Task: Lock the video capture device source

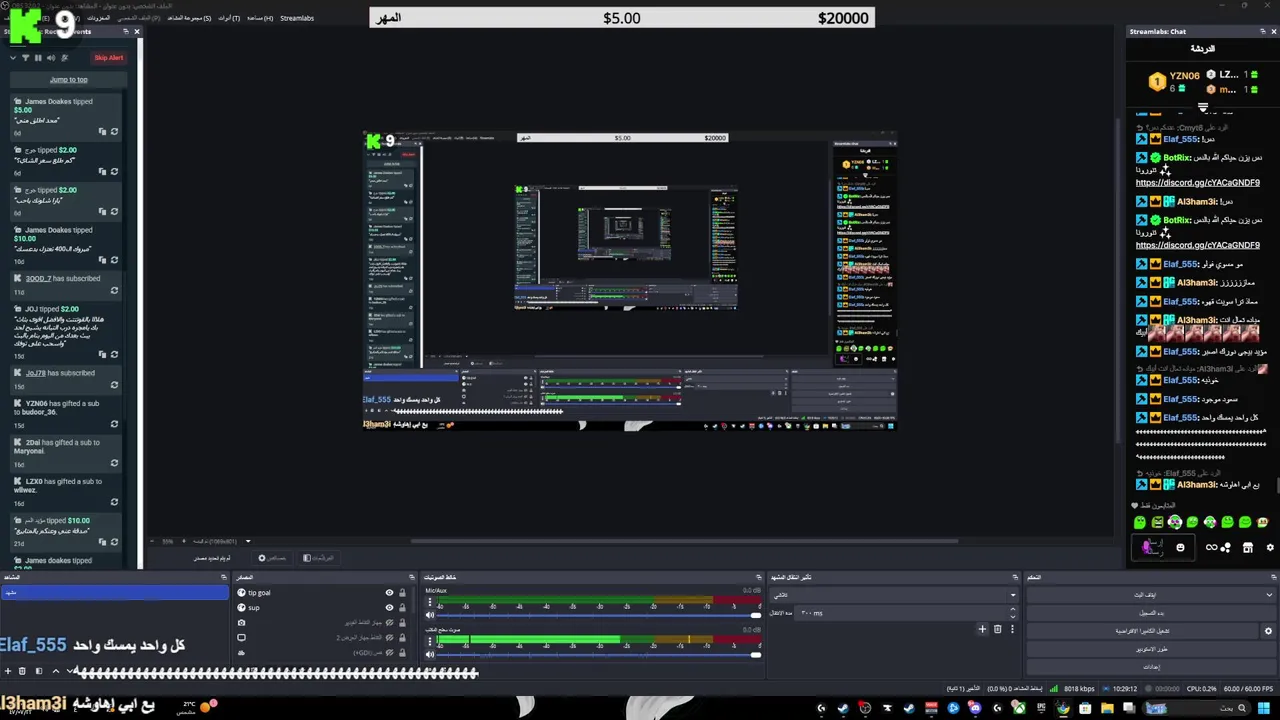Action: coord(402,623)
